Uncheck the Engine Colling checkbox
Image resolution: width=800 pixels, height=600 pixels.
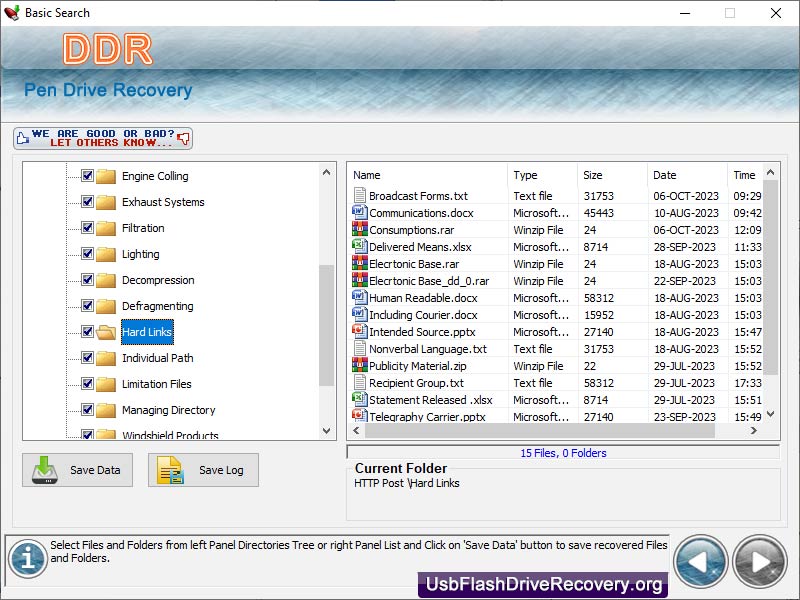[x=87, y=176]
